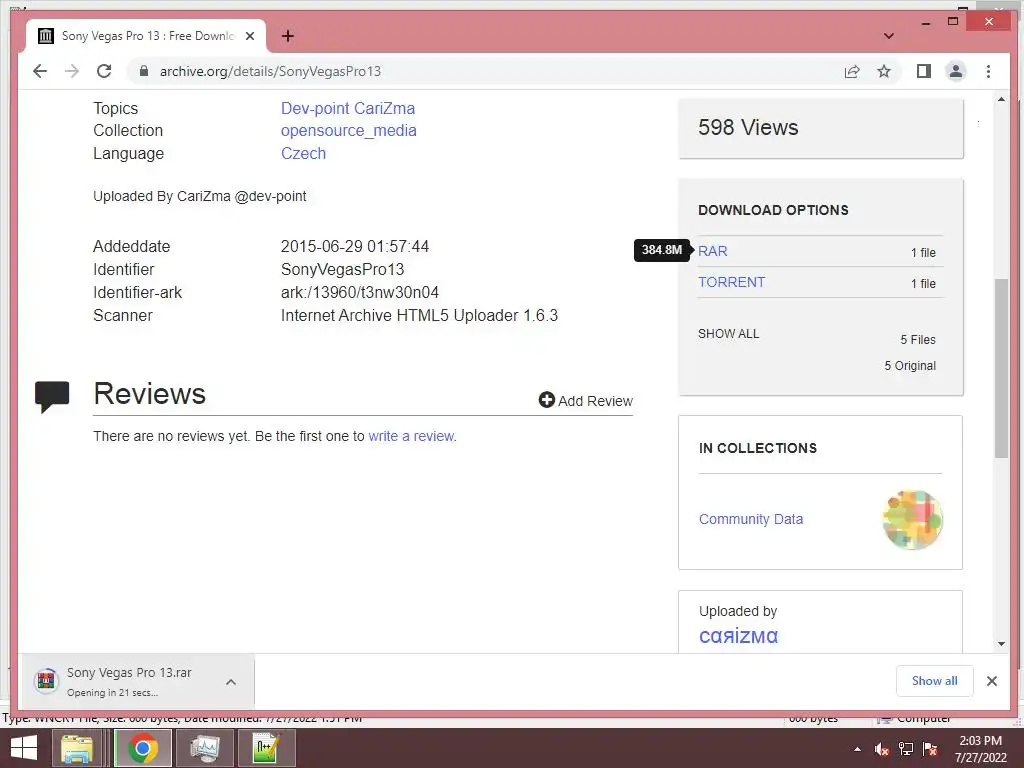Click Uploaded By CariZma @dev-point text
The image size is (1024, 768).
(x=199, y=196)
